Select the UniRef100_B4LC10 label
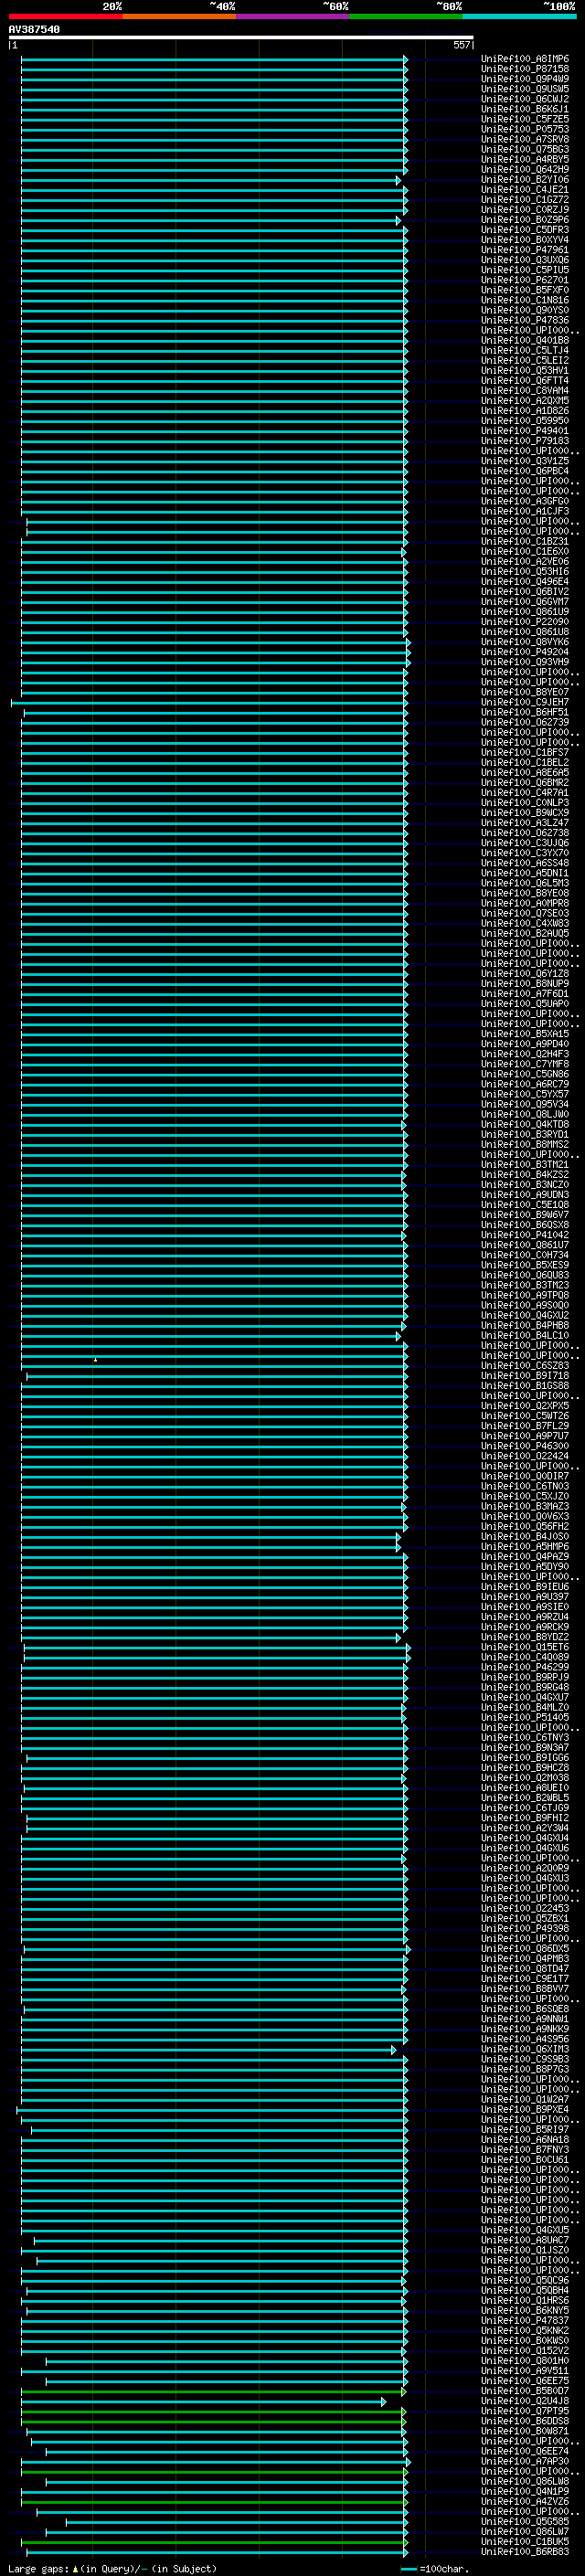 tap(525, 1335)
